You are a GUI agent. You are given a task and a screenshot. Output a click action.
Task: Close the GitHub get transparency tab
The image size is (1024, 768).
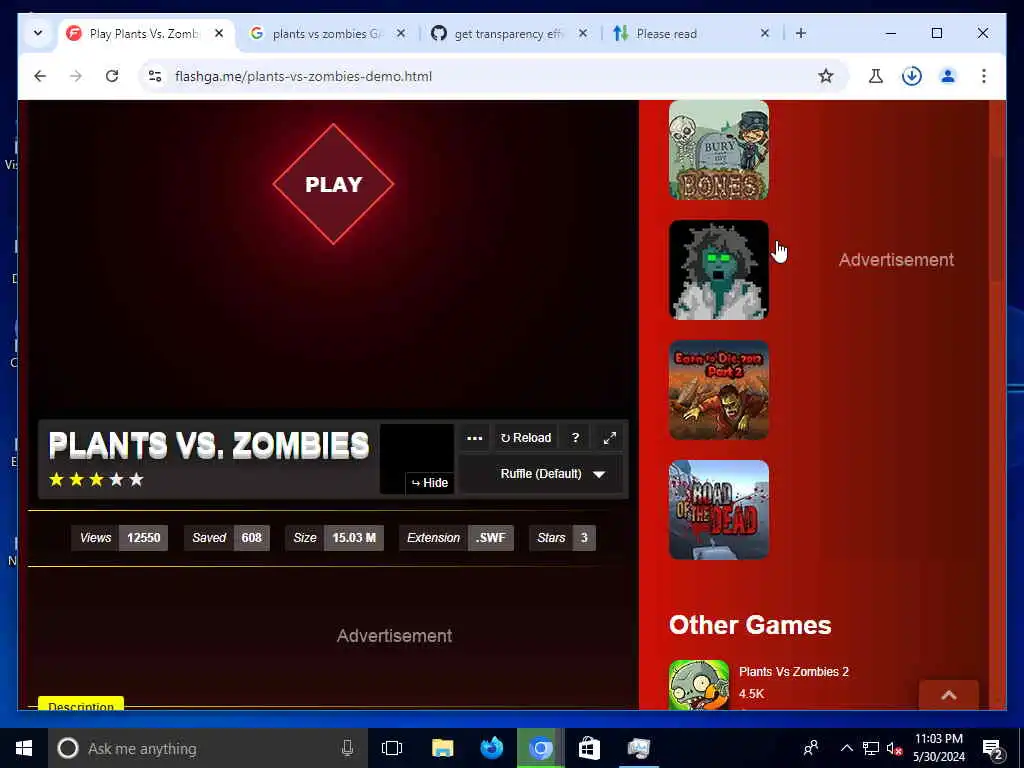pyautogui.click(x=583, y=33)
